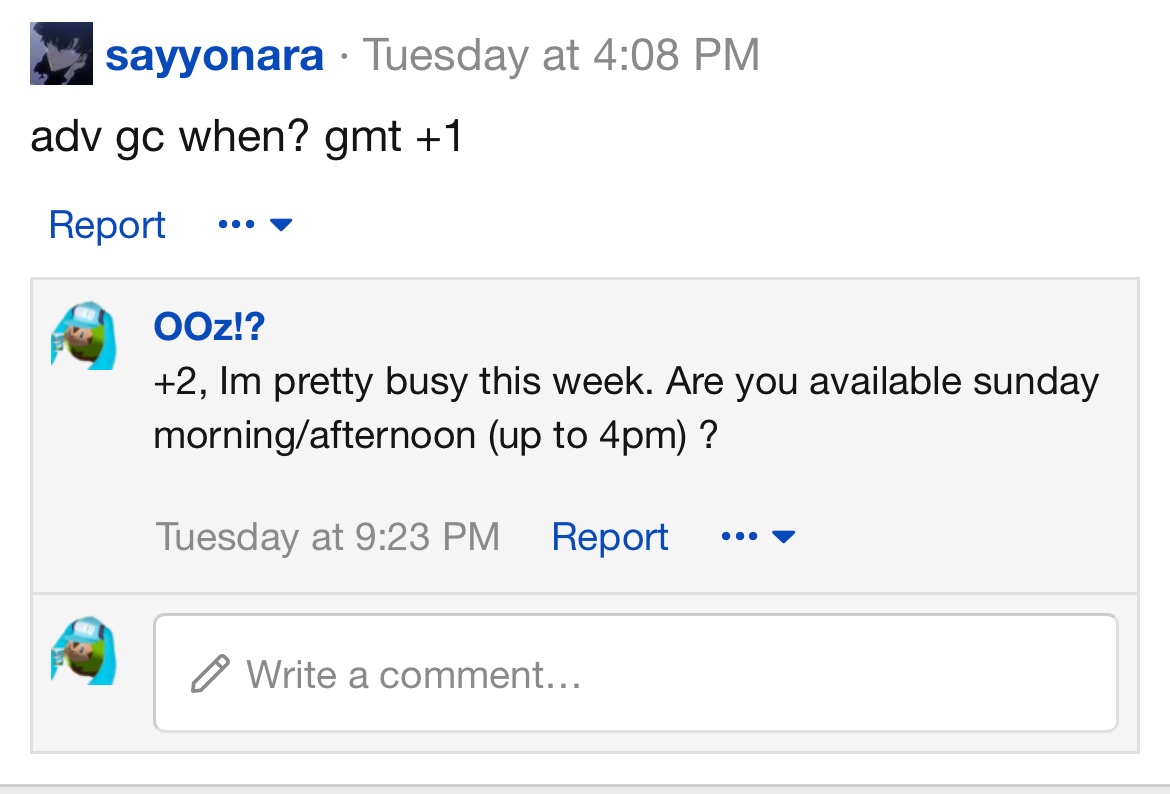Visit OOz!? profile via username link
This screenshot has width=1170, height=794.
[209, 326]
